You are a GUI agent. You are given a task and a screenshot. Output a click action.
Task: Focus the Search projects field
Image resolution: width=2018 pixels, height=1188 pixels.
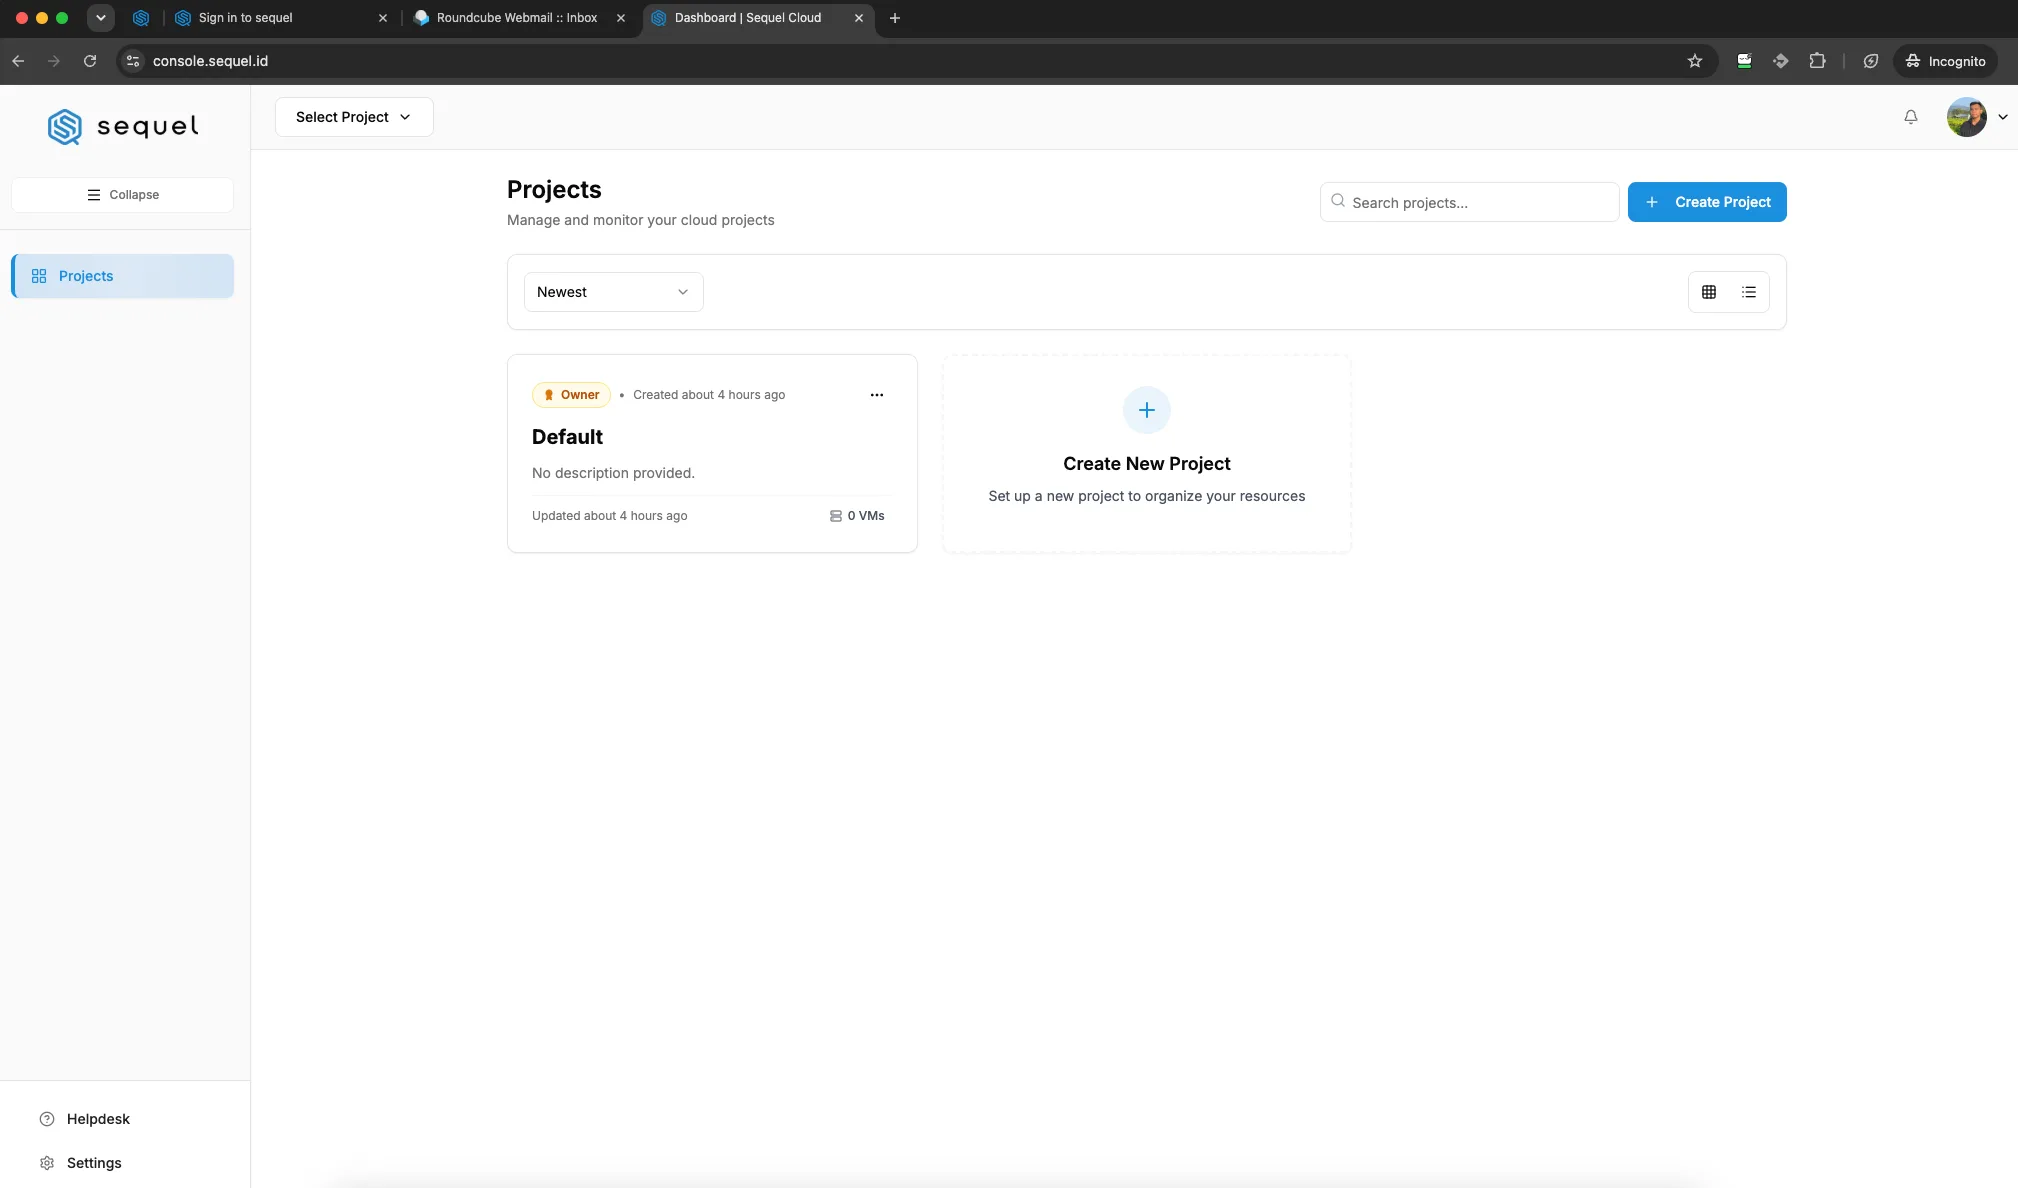pos(1469,202)
